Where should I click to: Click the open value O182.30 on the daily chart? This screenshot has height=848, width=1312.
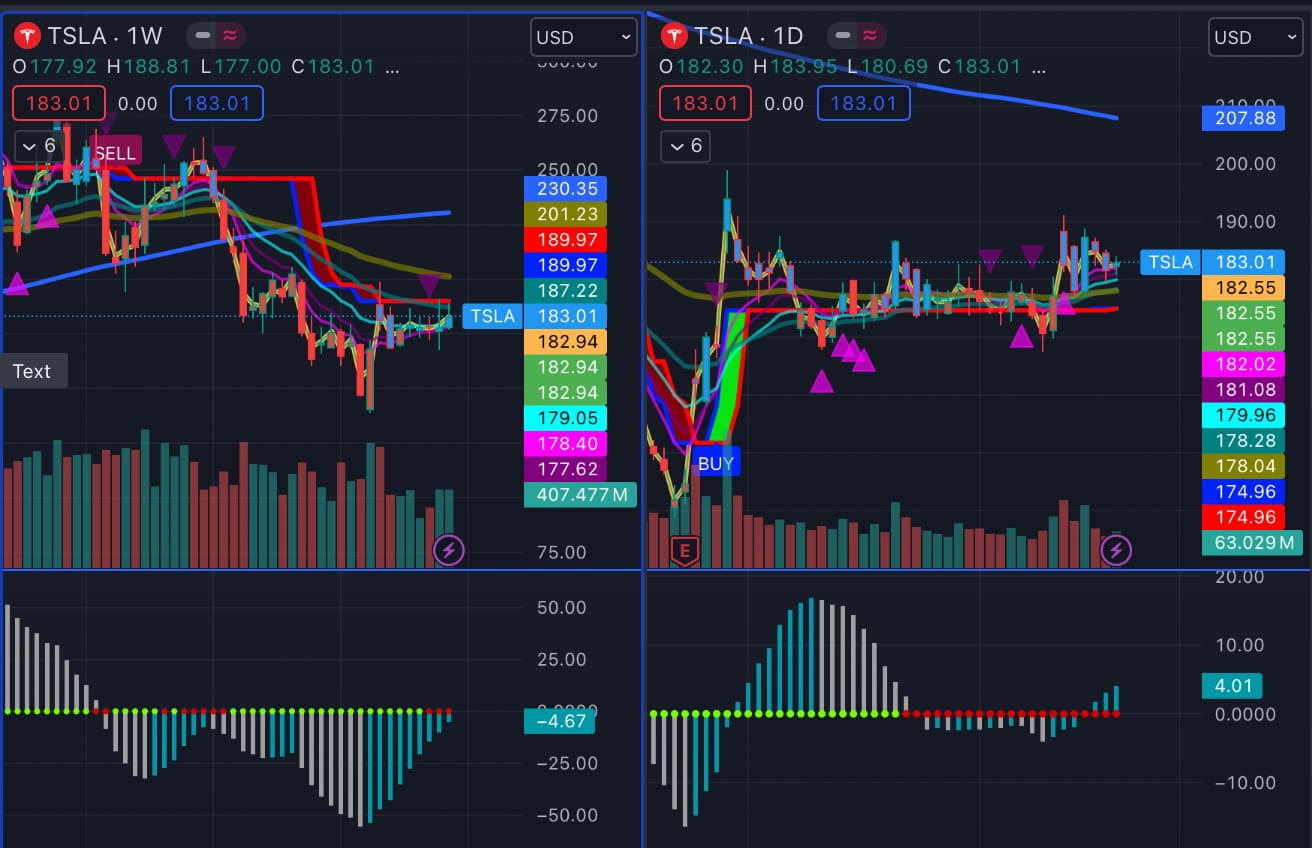[702, 67]
